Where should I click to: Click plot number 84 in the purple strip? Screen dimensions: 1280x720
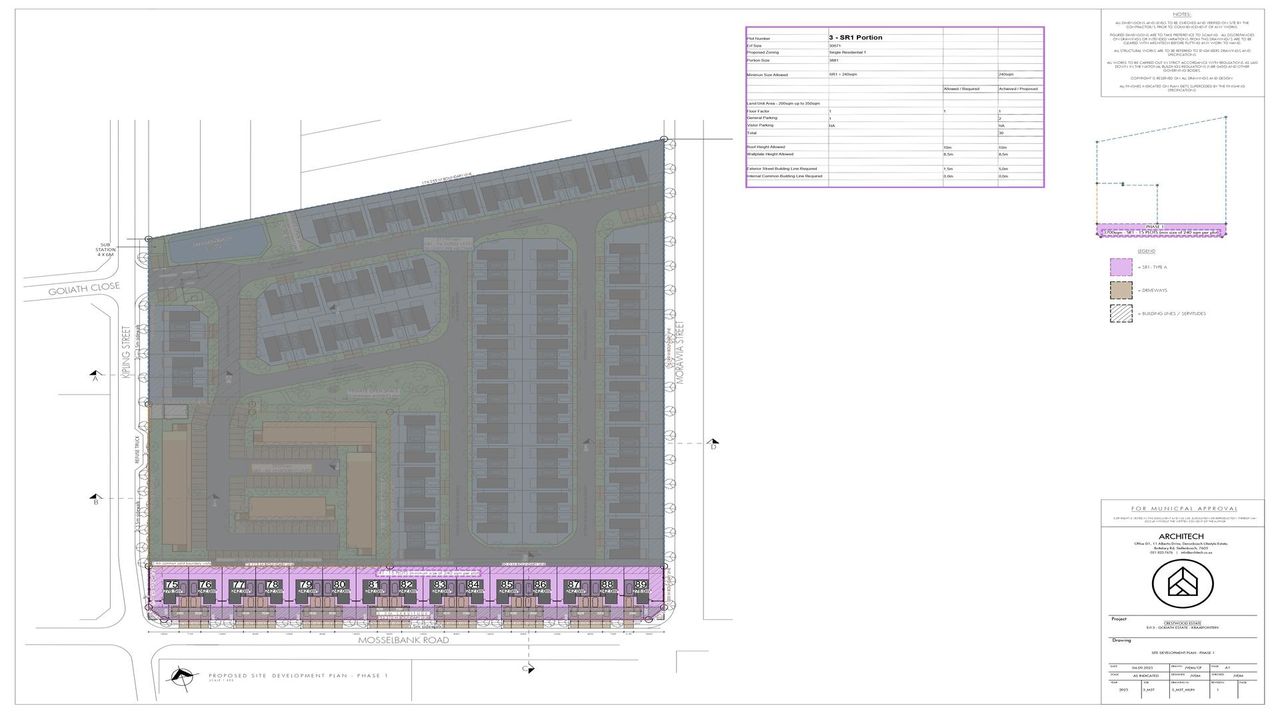(474, 585)
